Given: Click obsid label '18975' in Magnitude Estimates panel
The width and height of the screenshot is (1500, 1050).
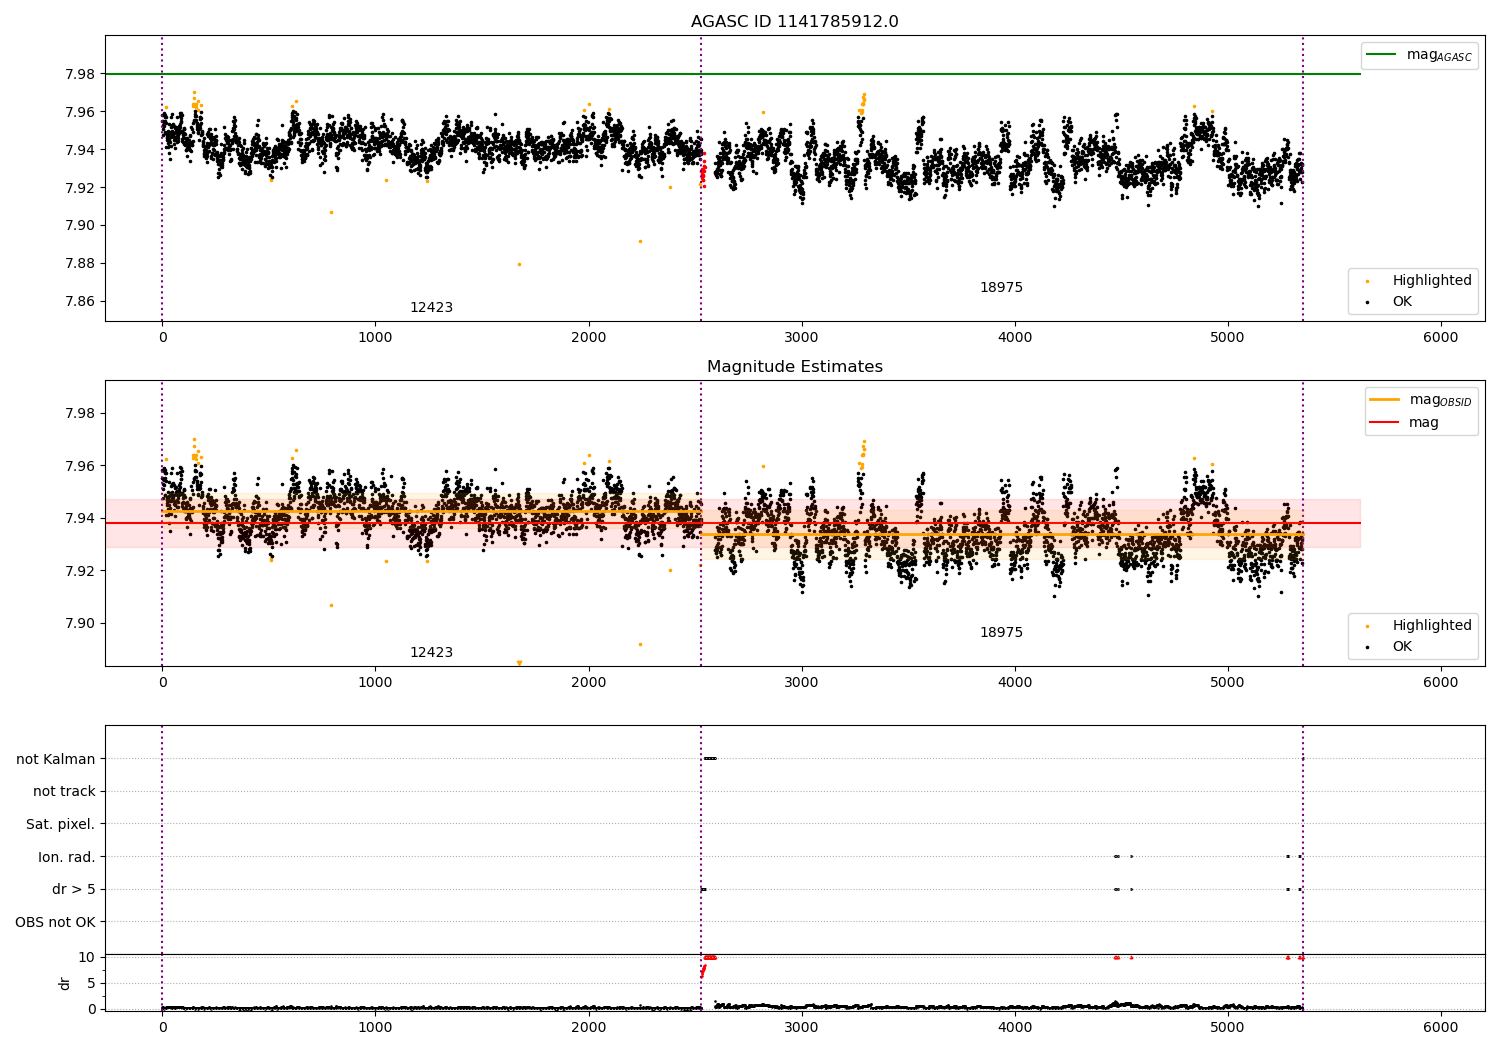Looking at the screenshot, I should coord(1001,633).
